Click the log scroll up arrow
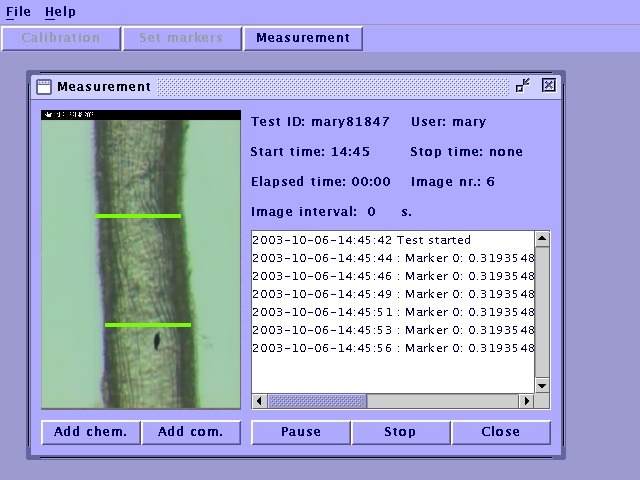 (x=542, y=239)
